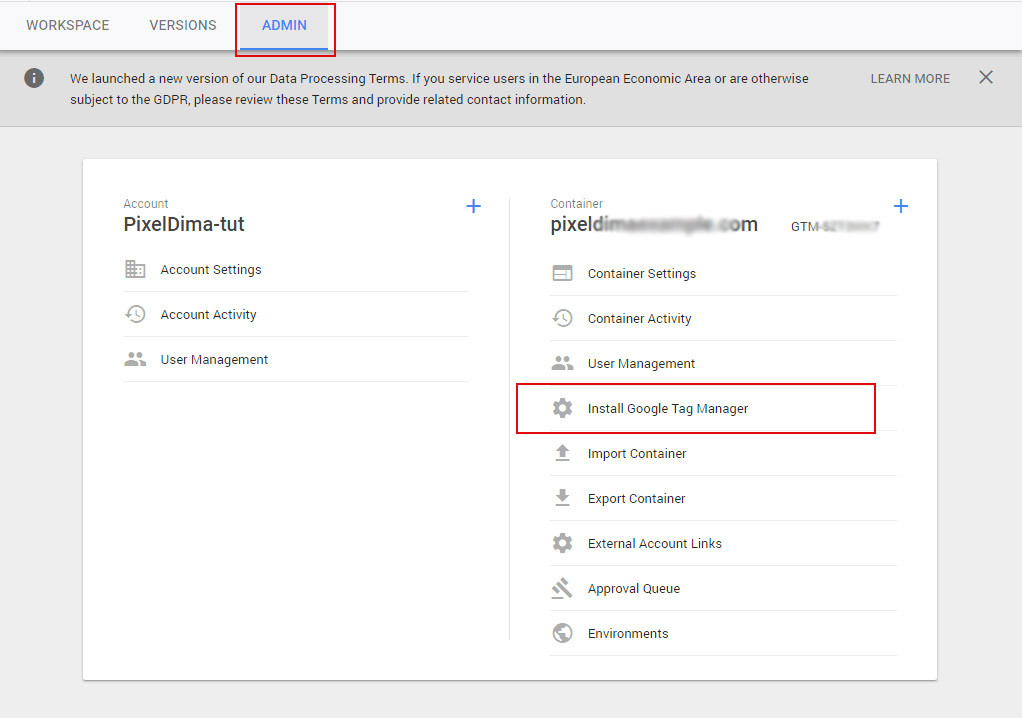Screen dimensions: 1022x718
Task: Click account User Management people icon
Action: (135, 359)
